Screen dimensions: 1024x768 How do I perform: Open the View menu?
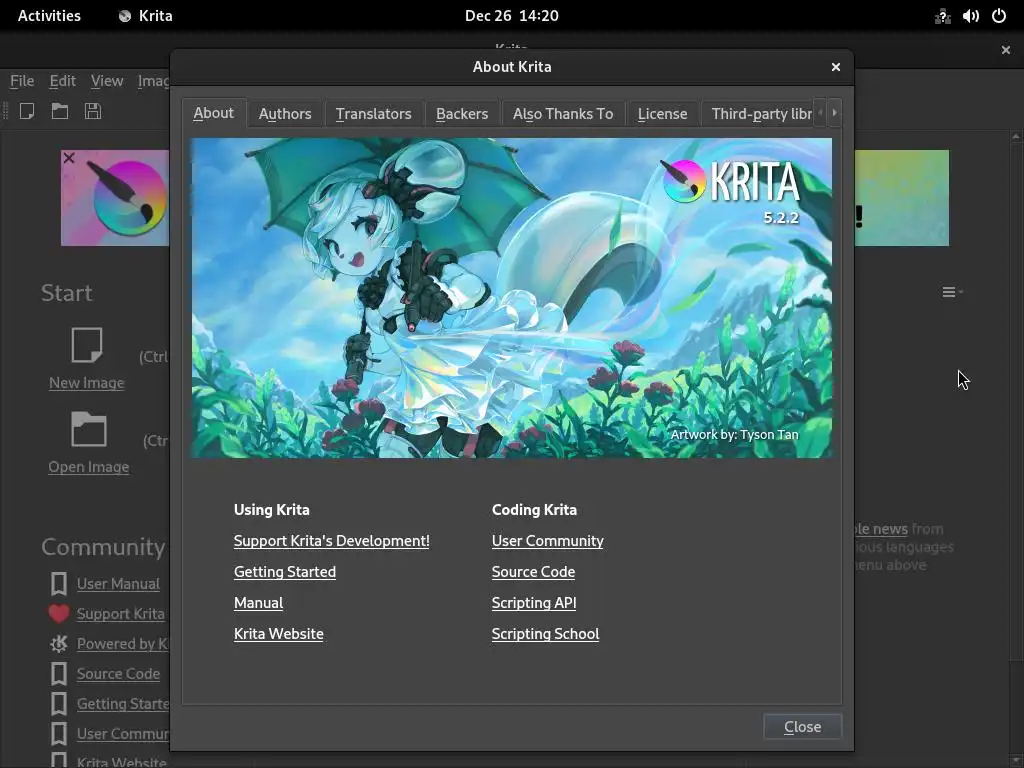pyautogui.click(x=107, y=81)
